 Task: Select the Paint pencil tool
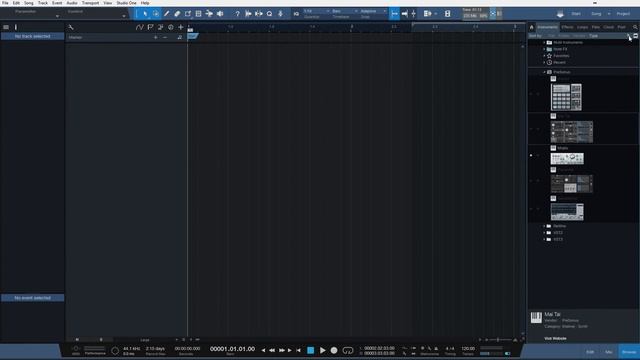pyautogui.click(x=167, y=14)
